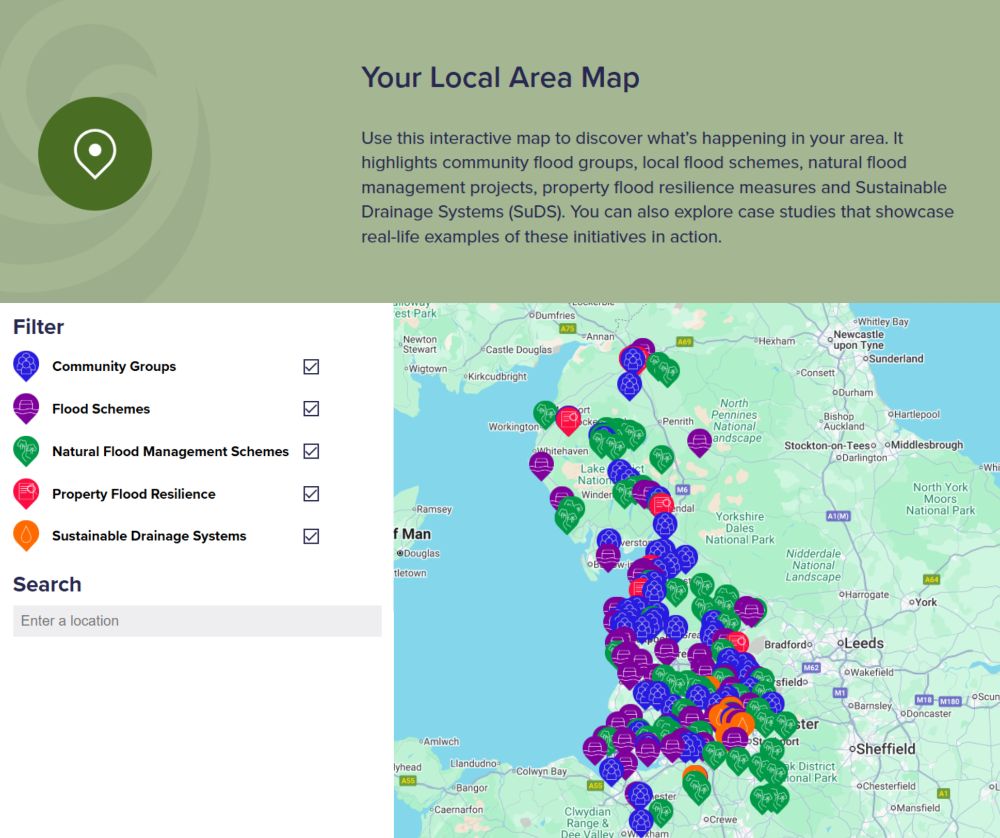This screenshot has width=1000, height=838.
Task: Select blue community marker directly below Kendal's red marker
Action: (x=665, y=525)
